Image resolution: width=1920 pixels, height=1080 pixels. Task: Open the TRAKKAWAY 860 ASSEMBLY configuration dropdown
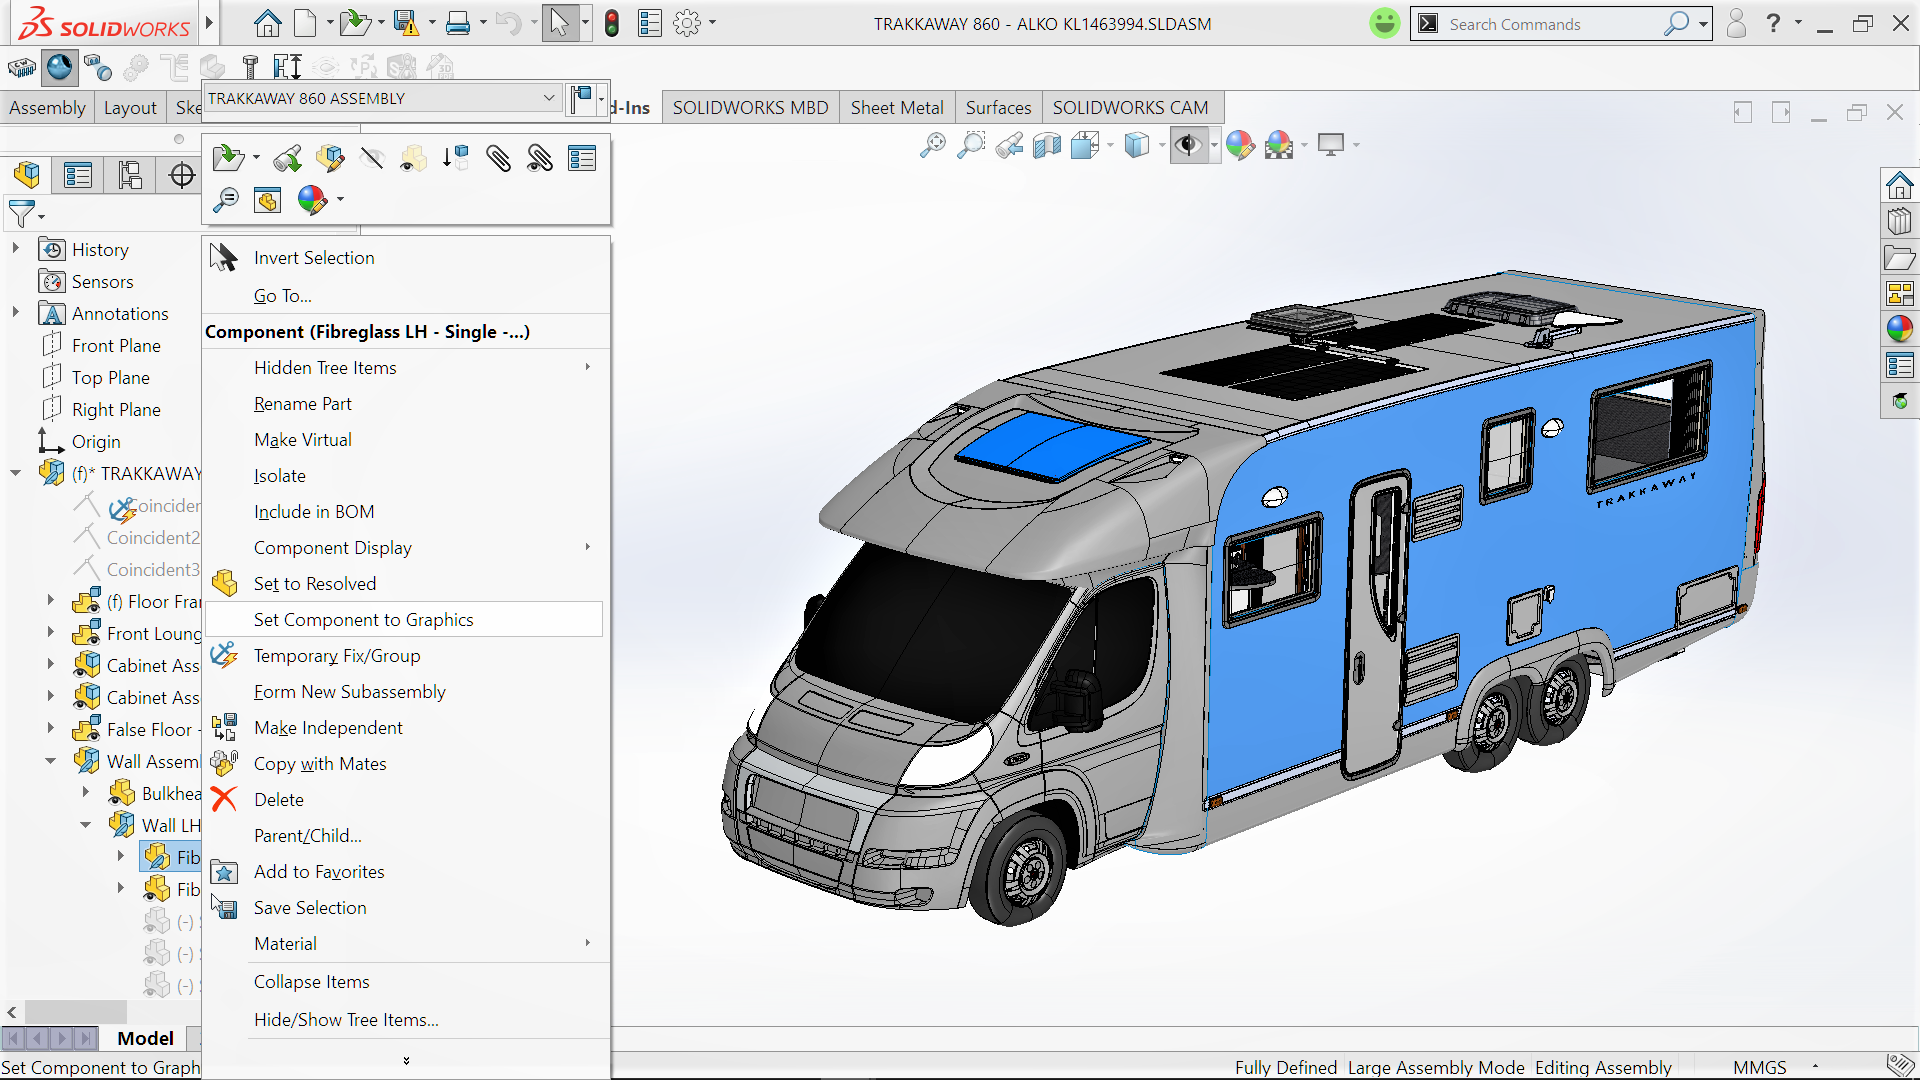548,97
